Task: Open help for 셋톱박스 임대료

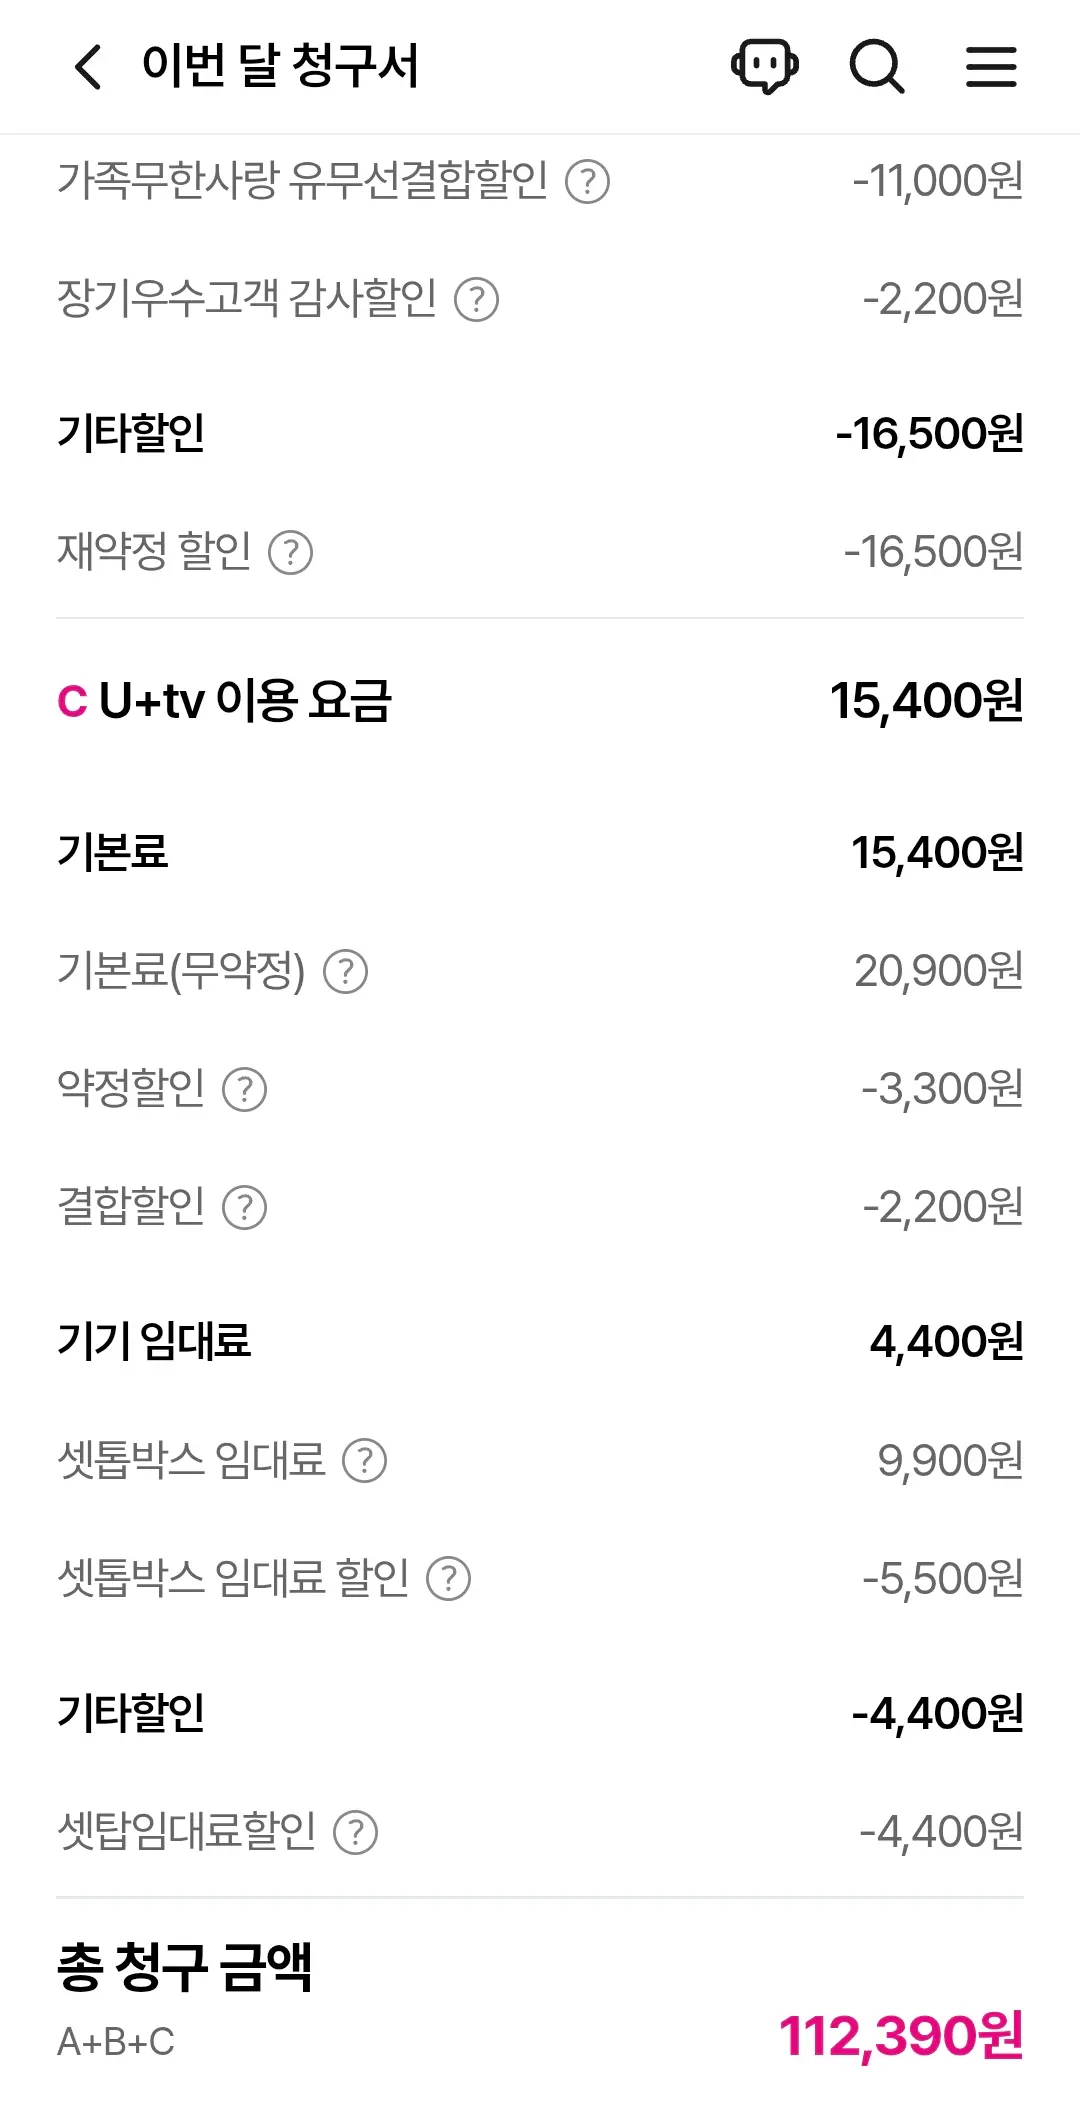Action: [x=365, y=1461]
